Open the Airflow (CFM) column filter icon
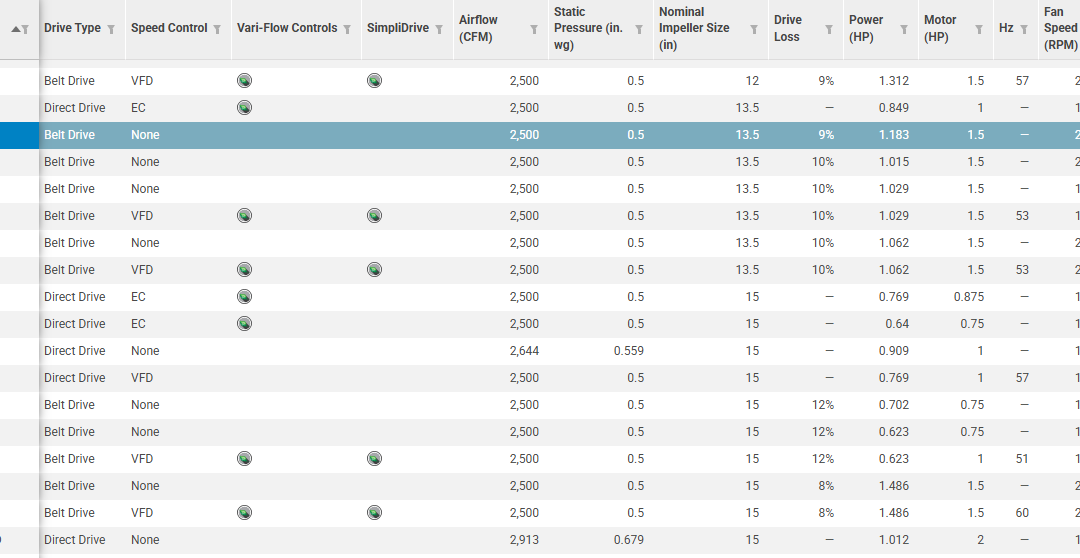Viewport: 1080px width, 558px height. pos(534,29)
